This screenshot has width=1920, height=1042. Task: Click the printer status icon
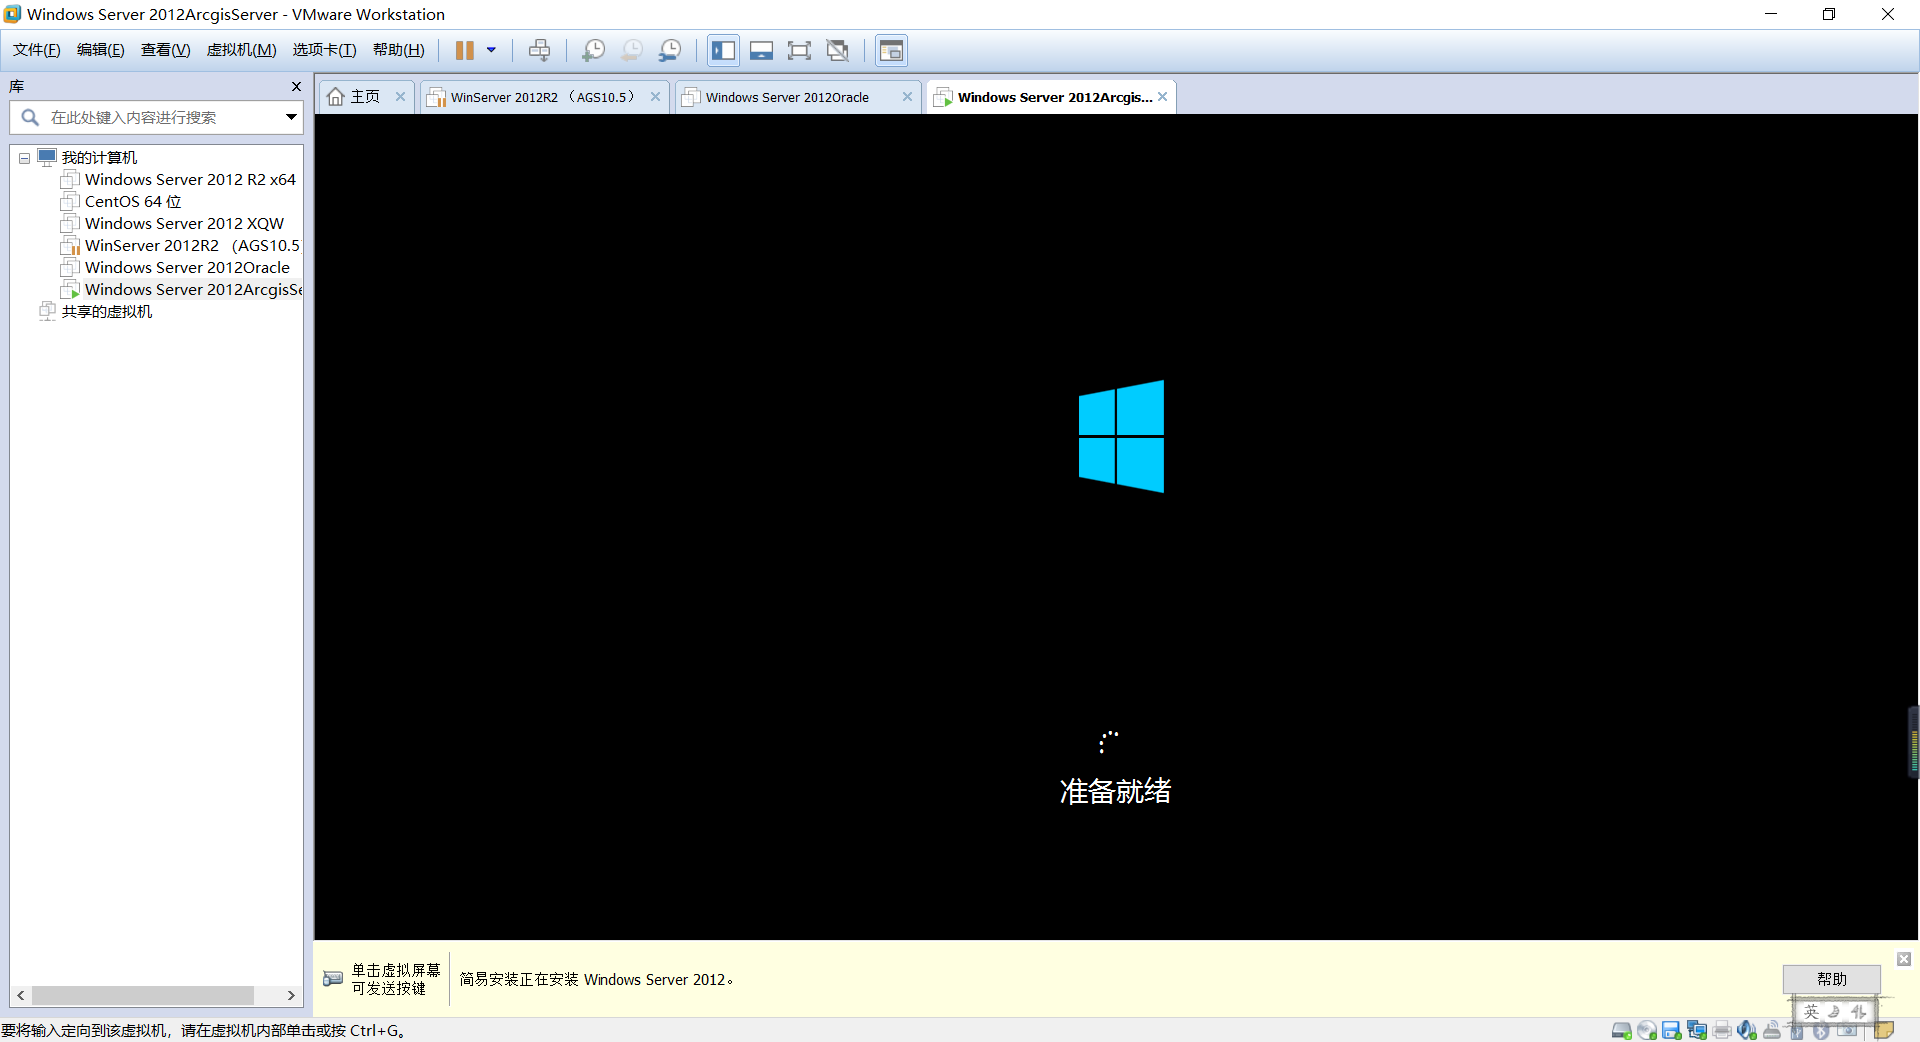click(1722, 1030)
